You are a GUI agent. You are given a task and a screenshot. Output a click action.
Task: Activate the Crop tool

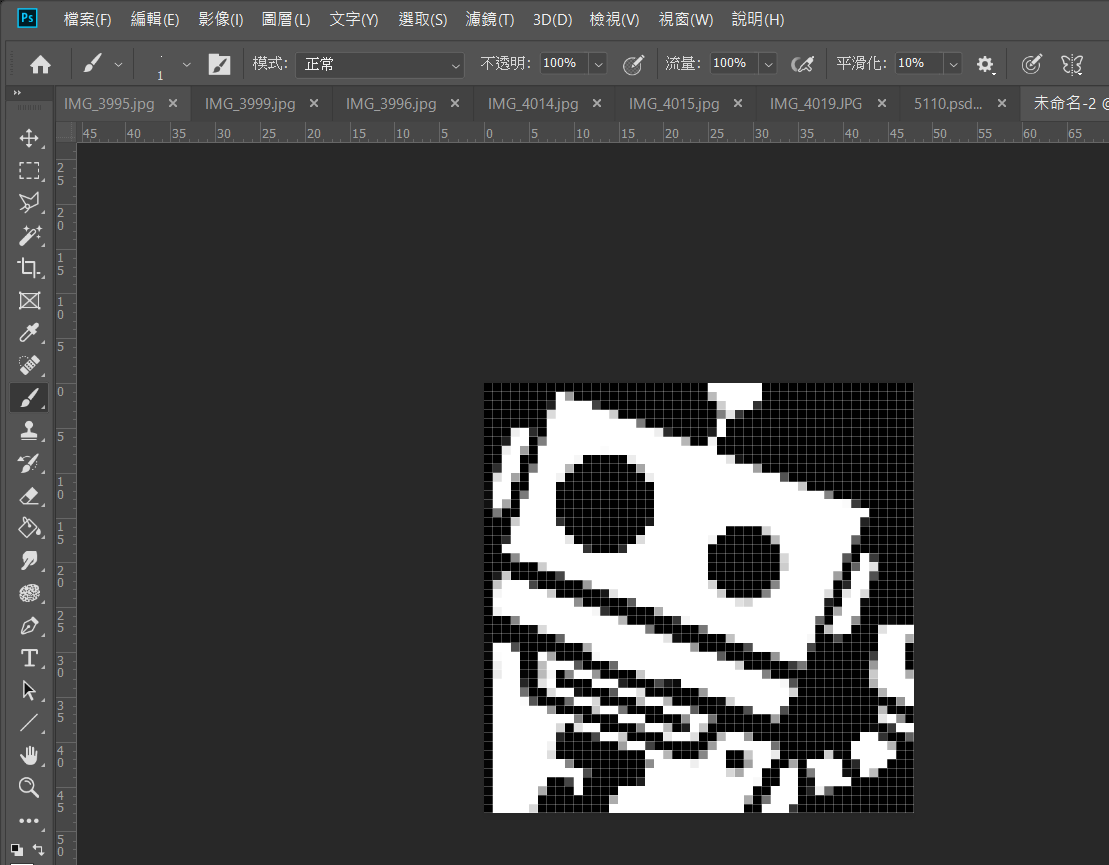tap(29, 268)
